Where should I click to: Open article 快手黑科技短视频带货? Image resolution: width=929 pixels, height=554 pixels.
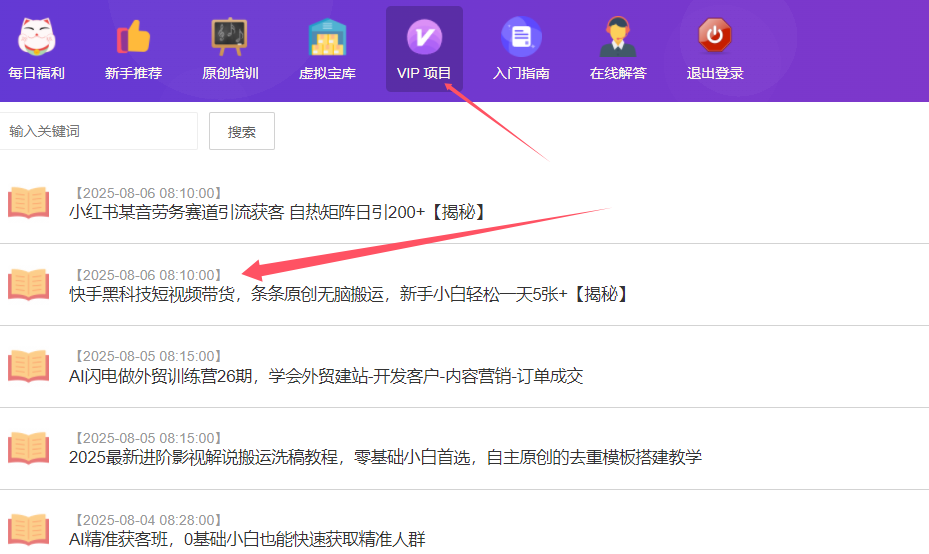pos(350,294)
